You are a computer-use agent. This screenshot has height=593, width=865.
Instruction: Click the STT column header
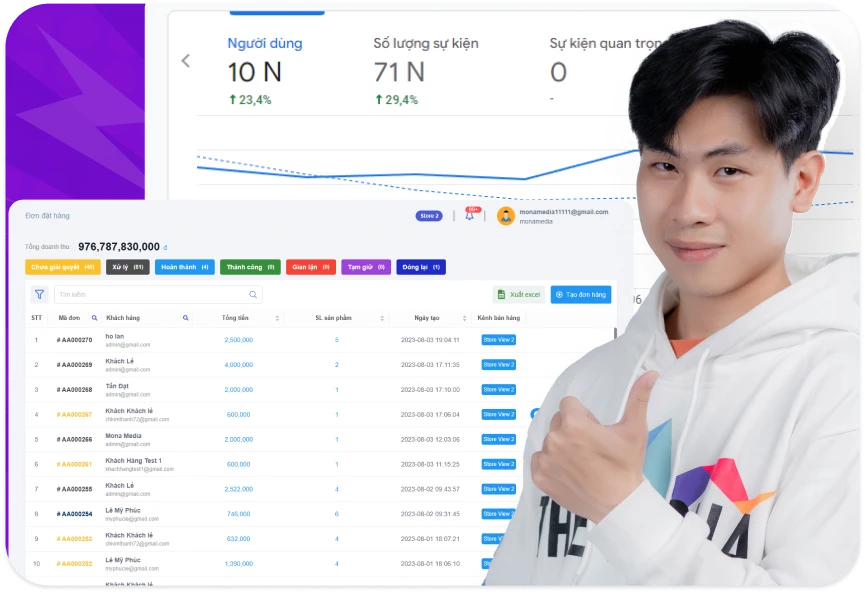pos(36,318)
